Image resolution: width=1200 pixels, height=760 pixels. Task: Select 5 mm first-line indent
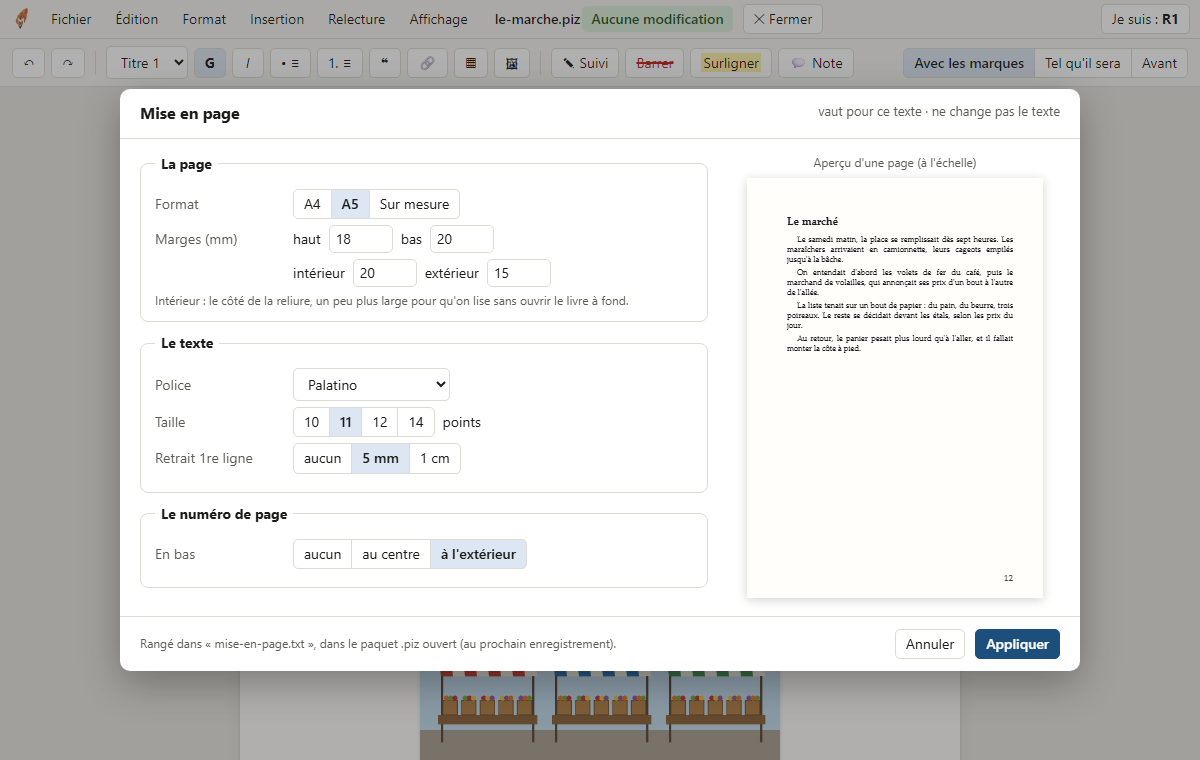point(380,458)
